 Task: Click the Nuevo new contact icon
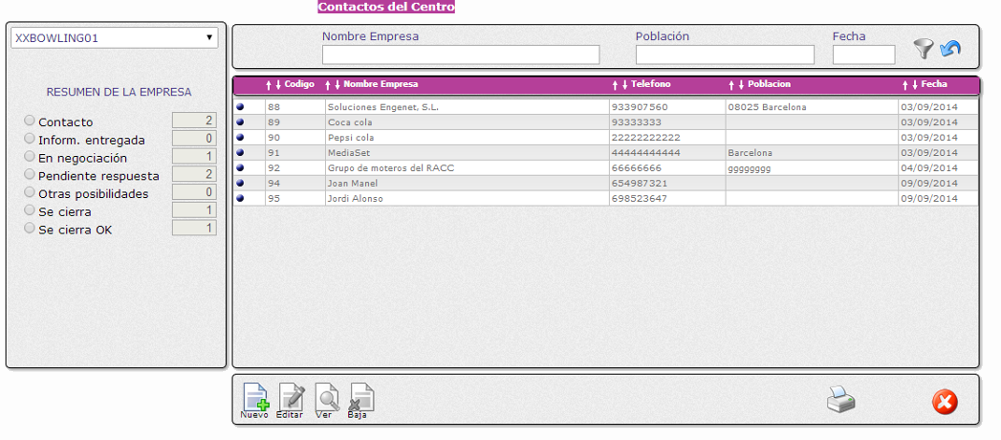pyautogui.click(x=254, y=399)
